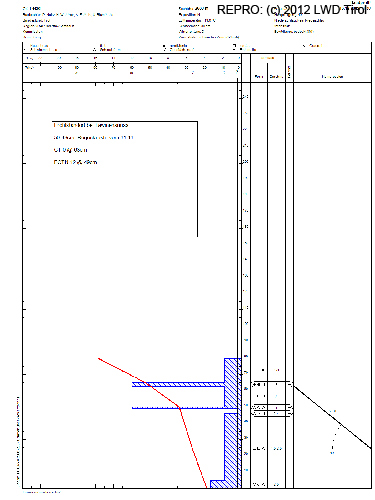Select the long thin blue hatched layer bar
The width and height of the screenshot is (375, 500).
coord(178,384)
